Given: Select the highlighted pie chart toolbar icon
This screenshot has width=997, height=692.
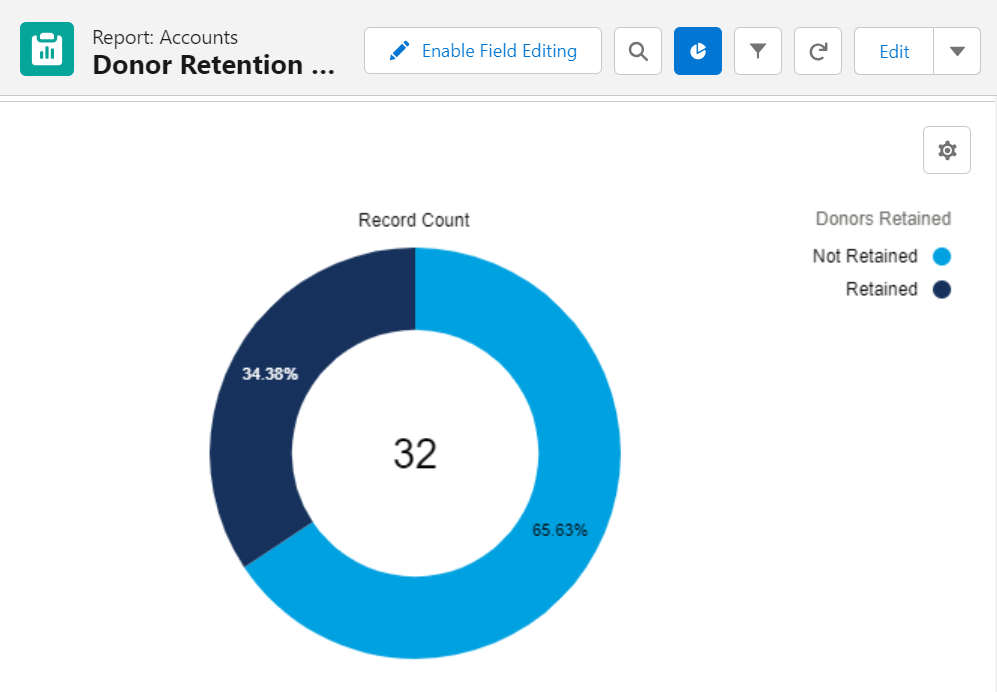Looking at the screenshot, I should click(x=697, y=50).
